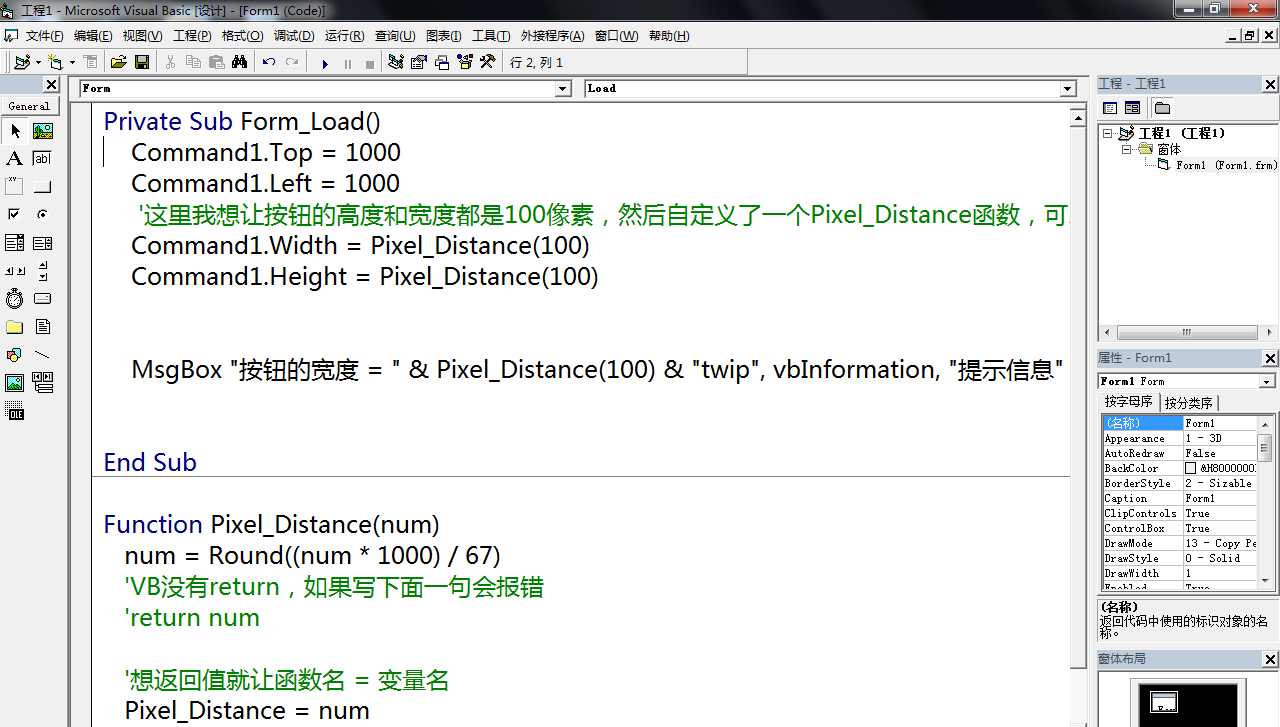Select the ComboBox control tool
1280x727 pixels.
pyautogui.click(x=15, y=243)
